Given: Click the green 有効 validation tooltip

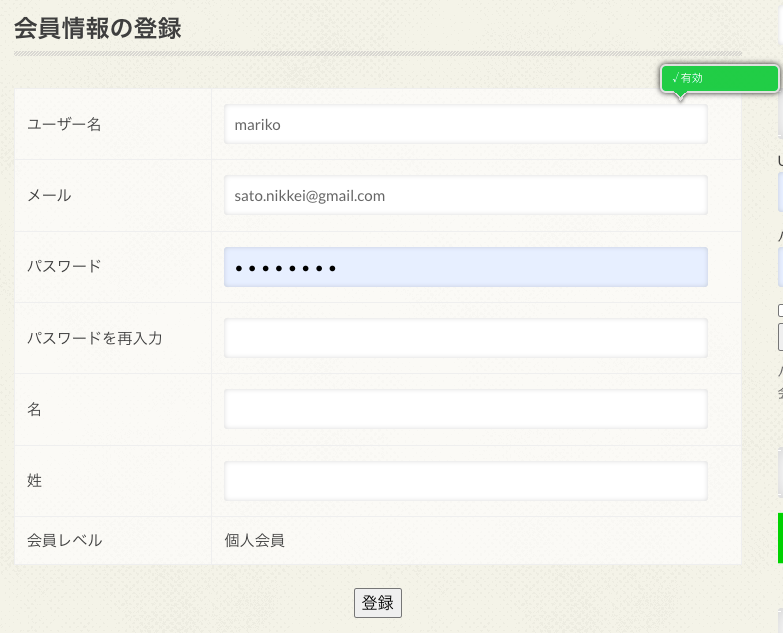Looking at the screenshot, I should 720,79.
